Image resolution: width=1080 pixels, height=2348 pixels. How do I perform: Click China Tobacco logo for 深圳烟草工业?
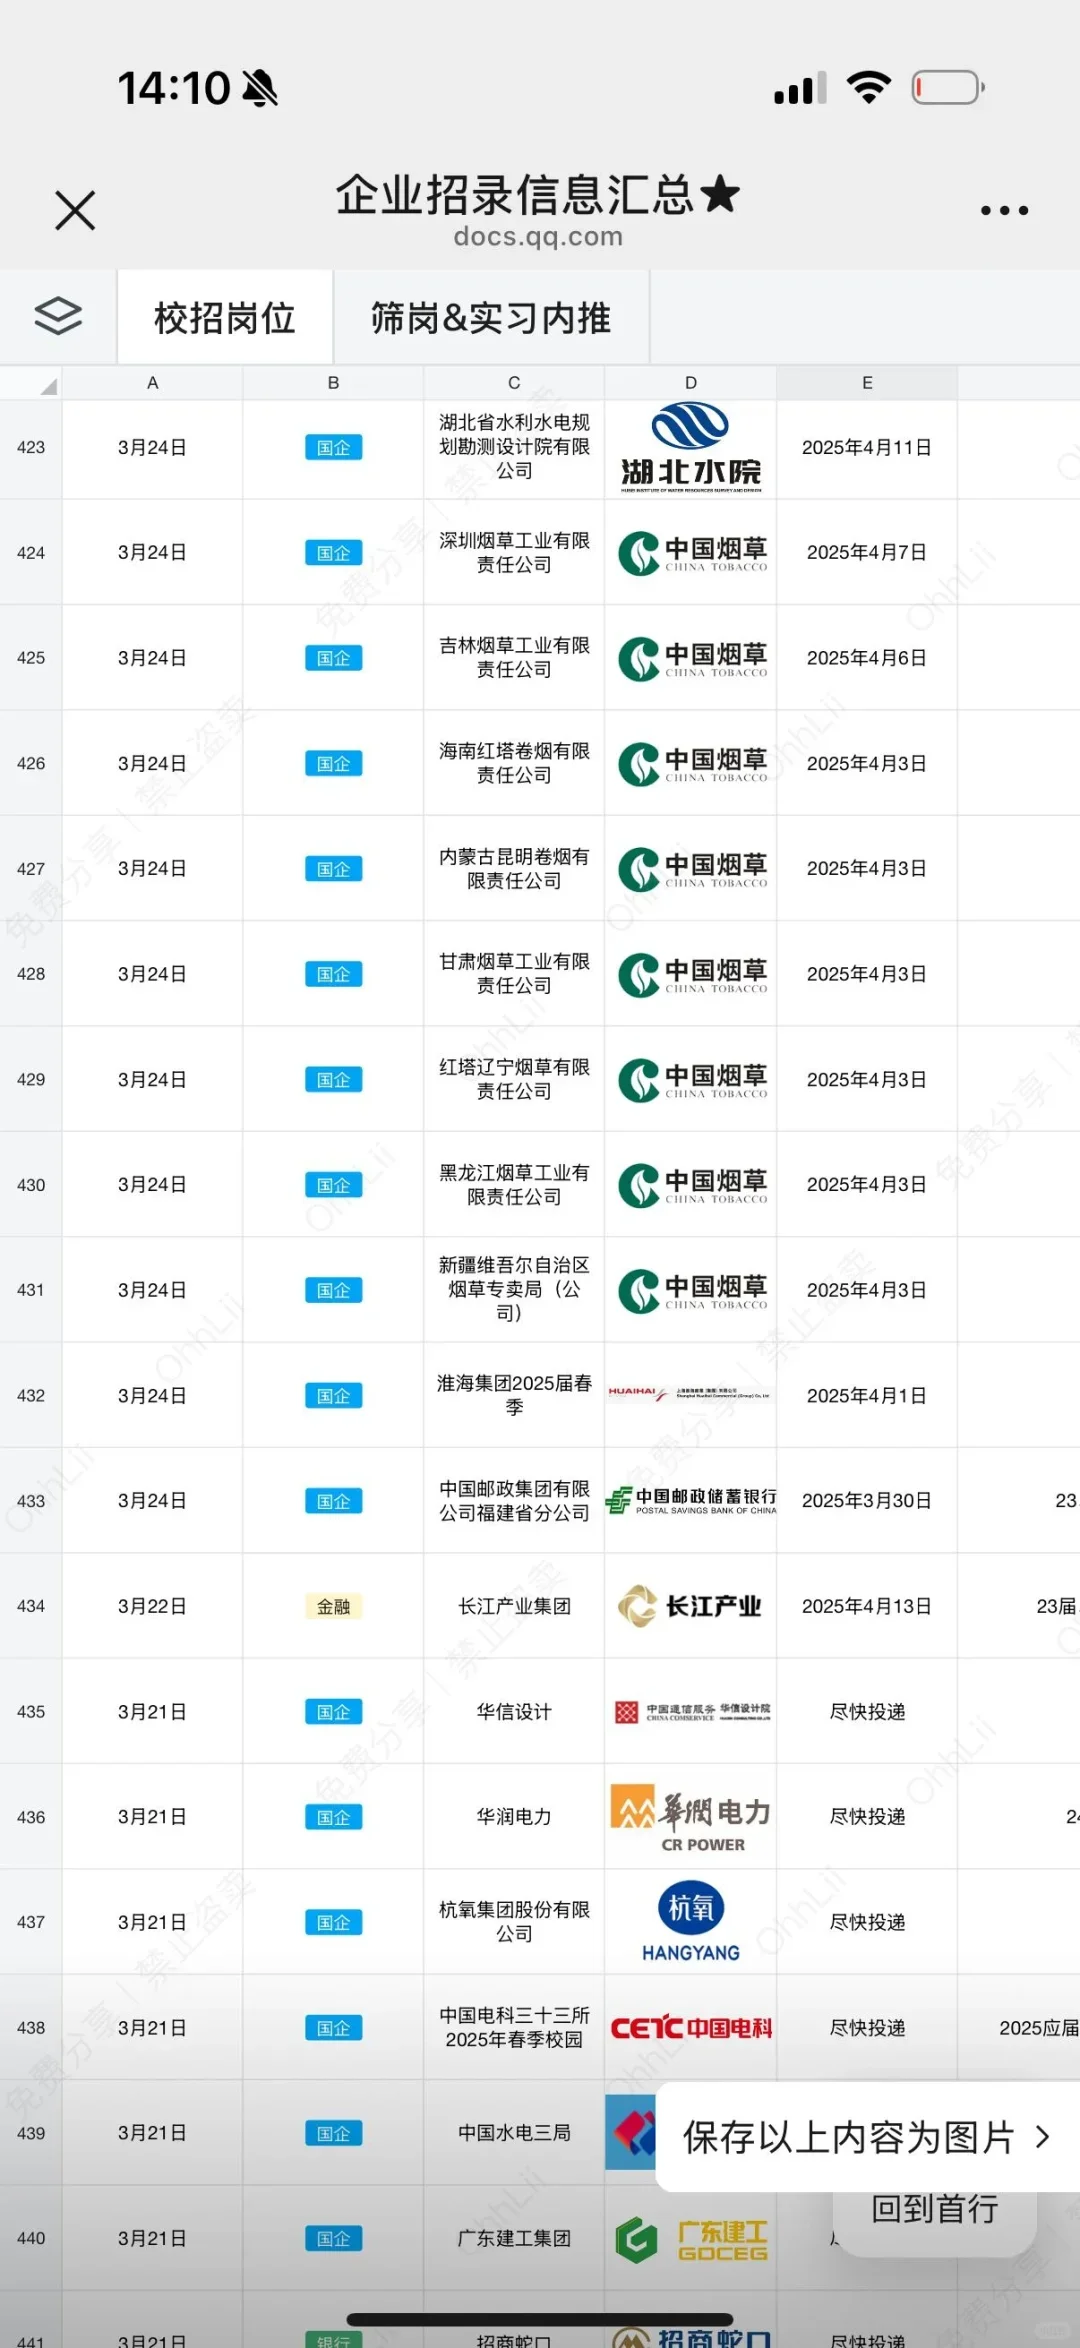(x=692, y=553)
